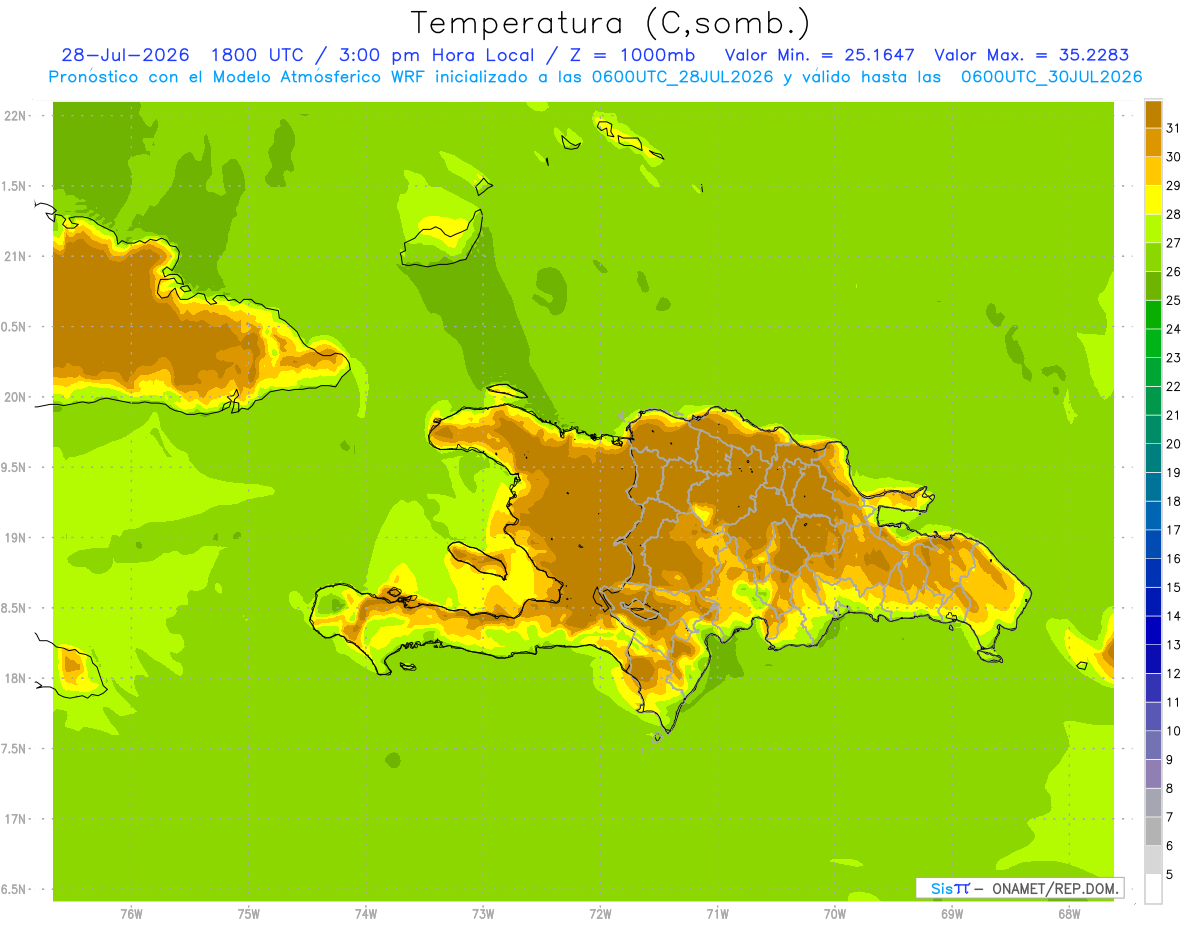Viewport: 1200px width, 927px height.
Task: Click legend value '28'
Action: tap(1173, 214)
